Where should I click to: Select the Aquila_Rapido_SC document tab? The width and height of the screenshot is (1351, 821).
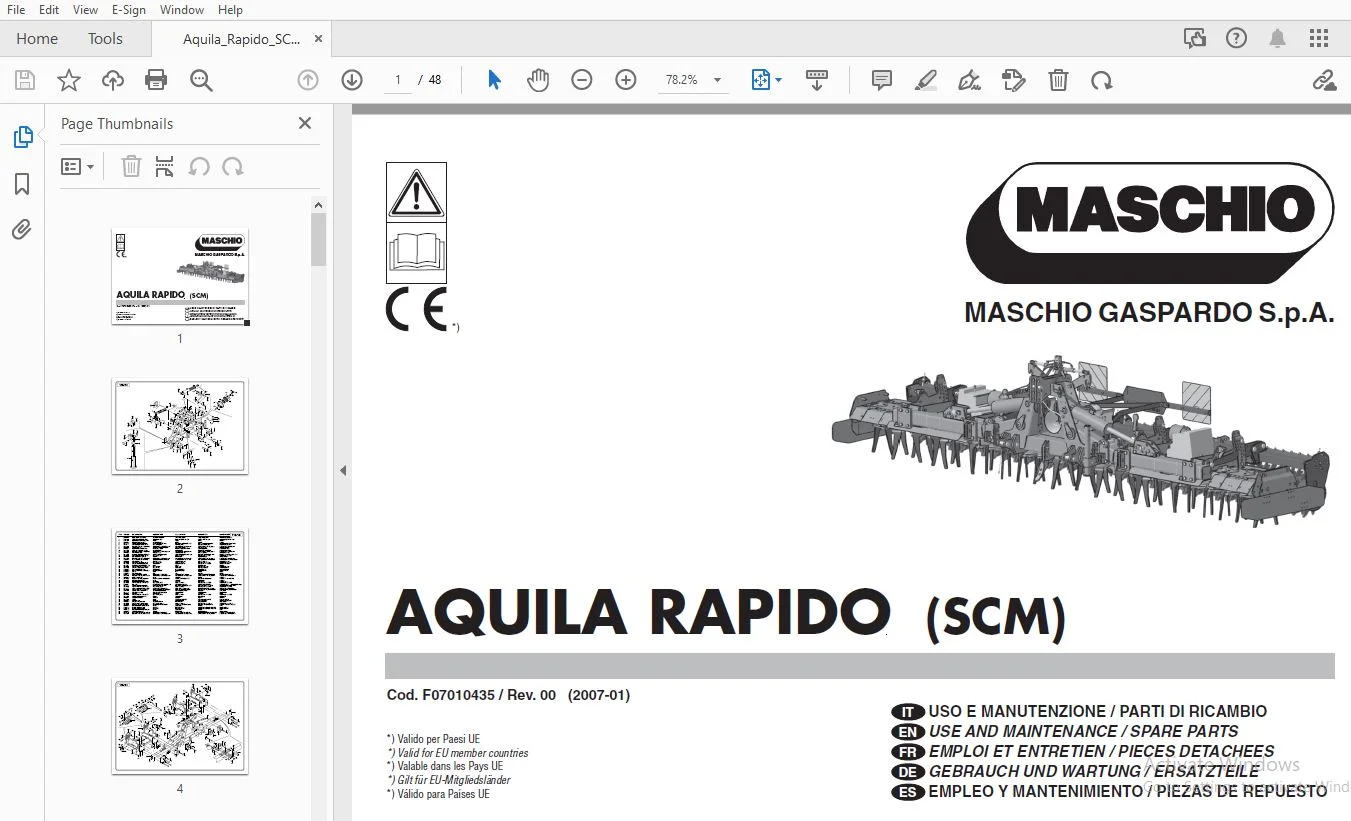(240, 39)
